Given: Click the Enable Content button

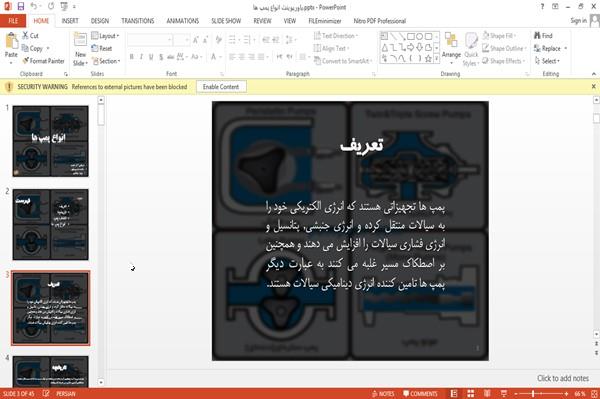Looking at the screenshot, I should click(221, 87).
